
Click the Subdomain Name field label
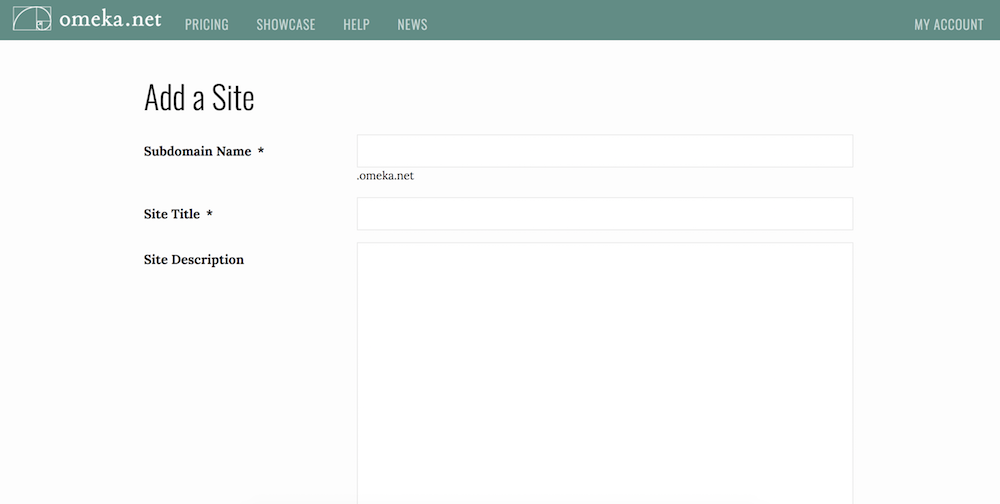(197, 151)
